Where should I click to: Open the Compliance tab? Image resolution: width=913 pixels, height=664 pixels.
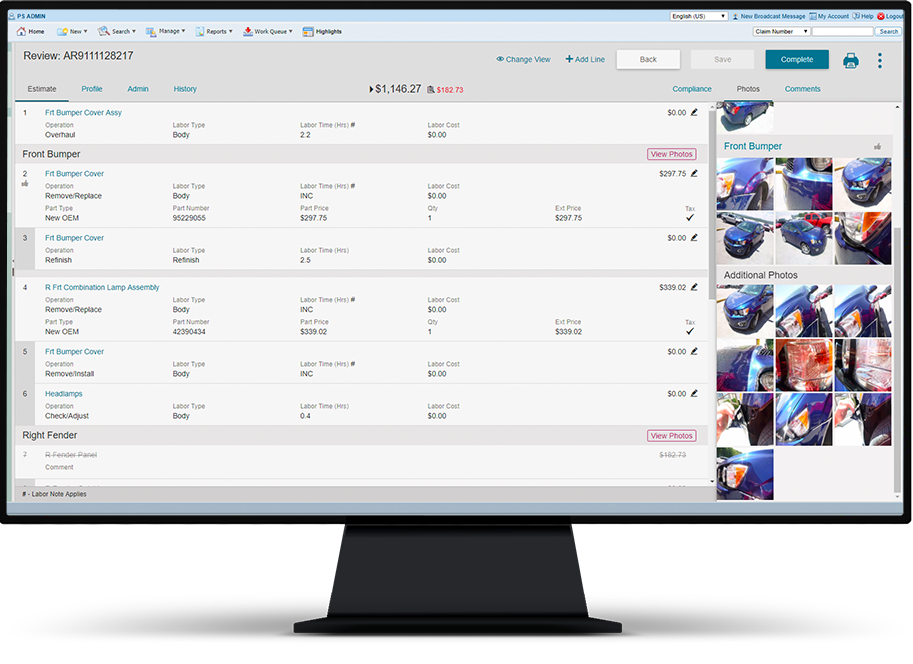pos(691,89)
